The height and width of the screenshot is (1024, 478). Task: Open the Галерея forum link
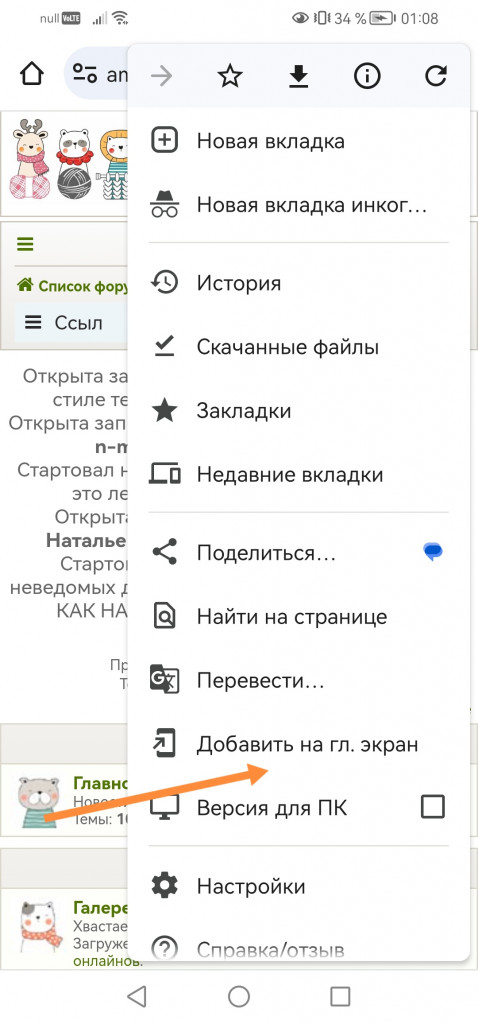[100, 908]
